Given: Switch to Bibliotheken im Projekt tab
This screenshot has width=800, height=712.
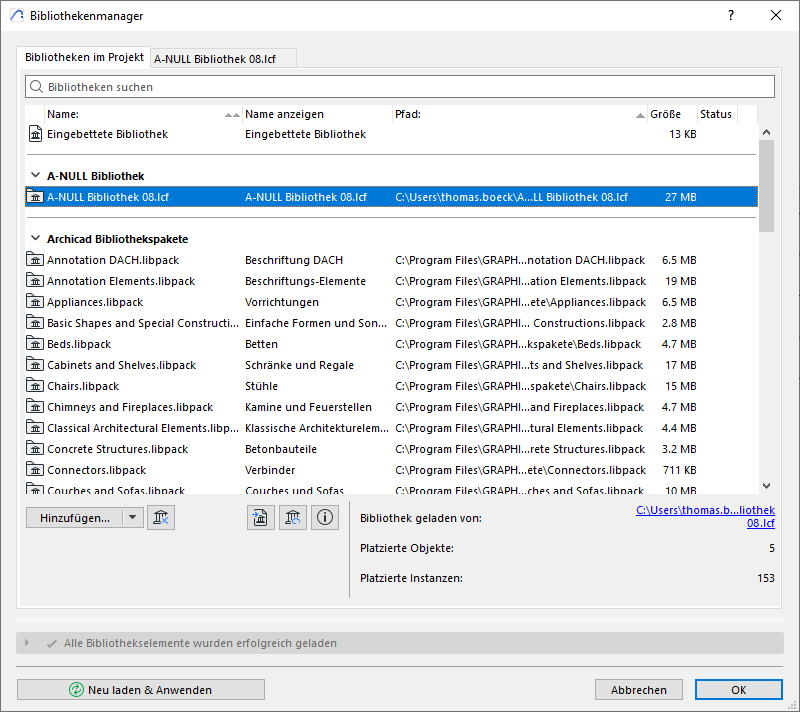Looking at the screenshot, I should point(84,57).
